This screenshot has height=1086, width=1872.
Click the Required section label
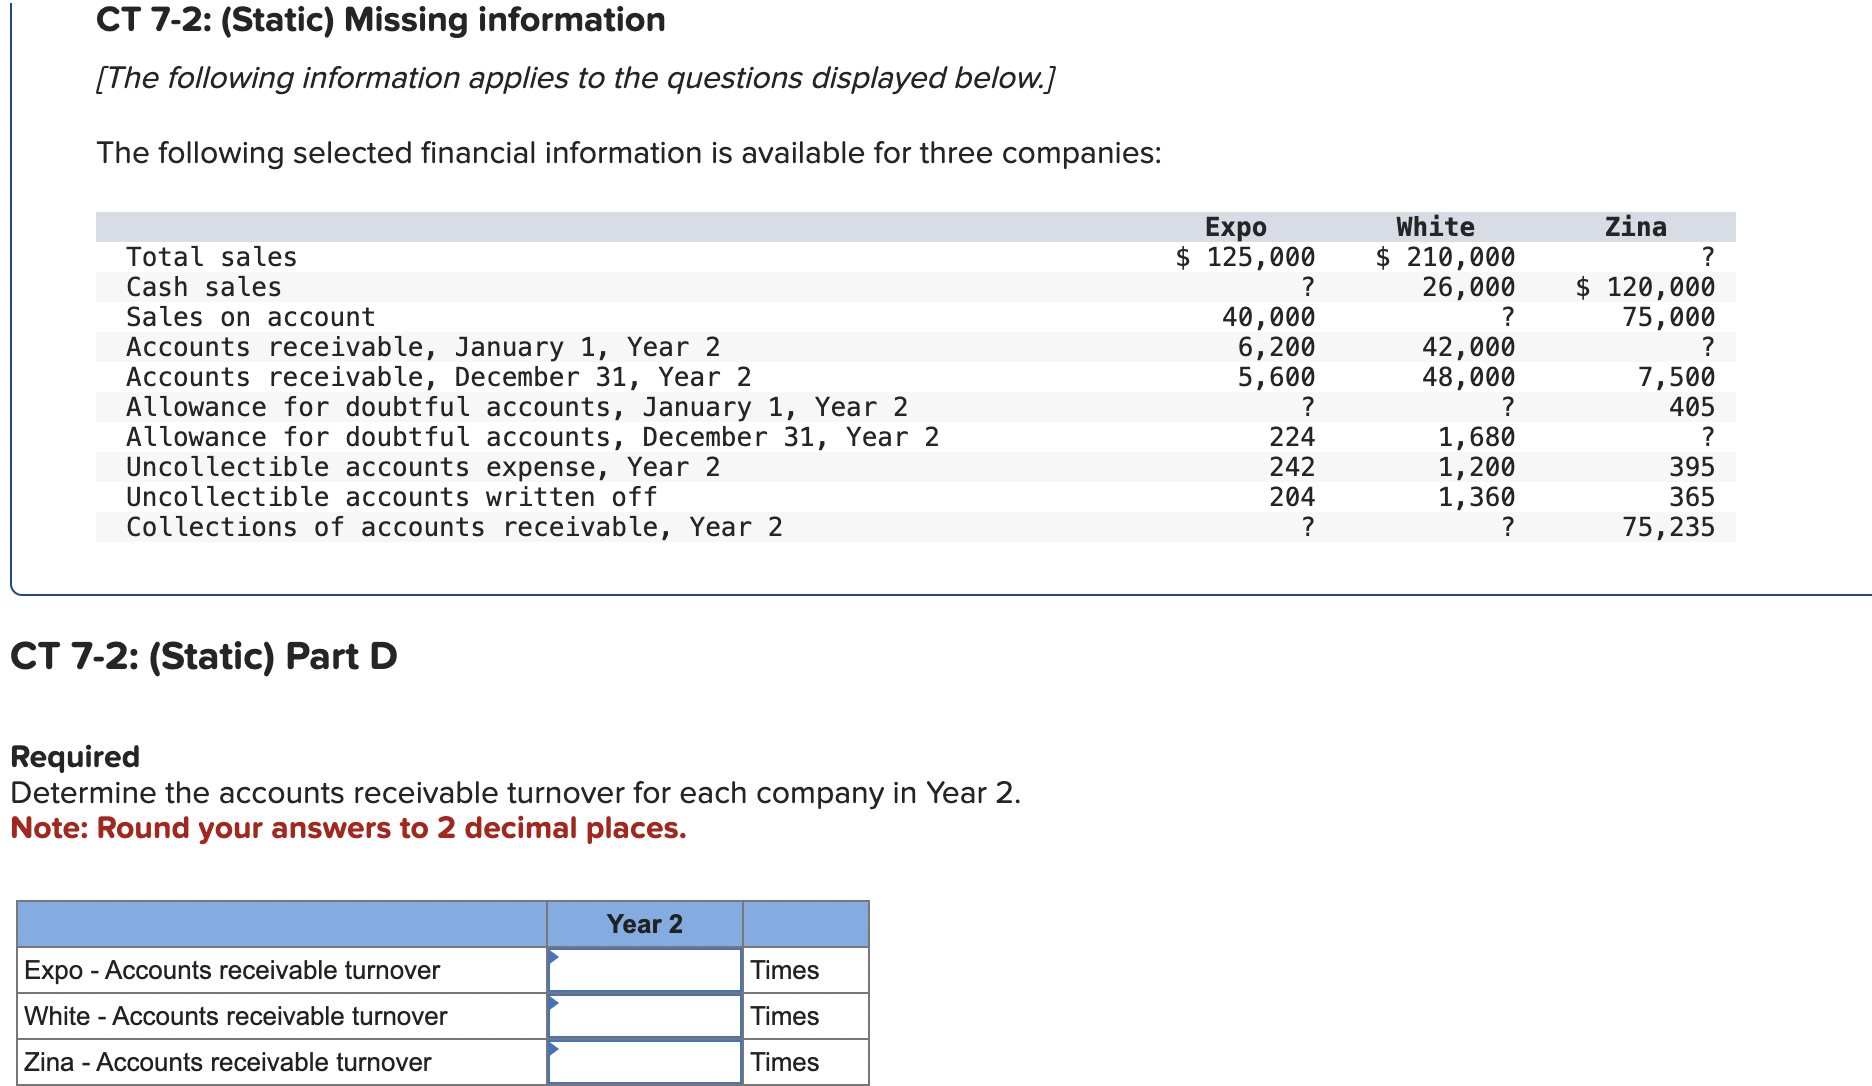[74, 757]
